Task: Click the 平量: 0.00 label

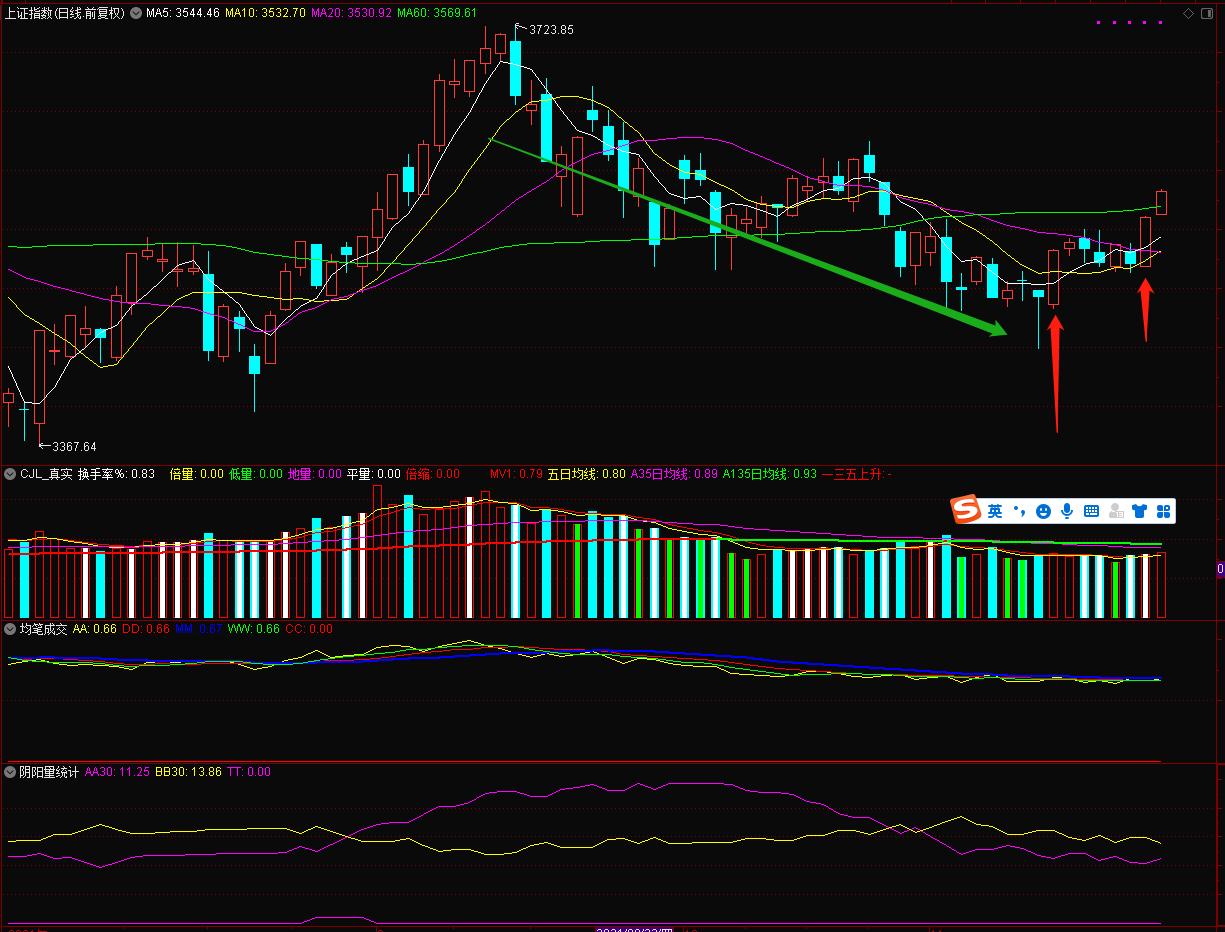Action: (374, 473)
